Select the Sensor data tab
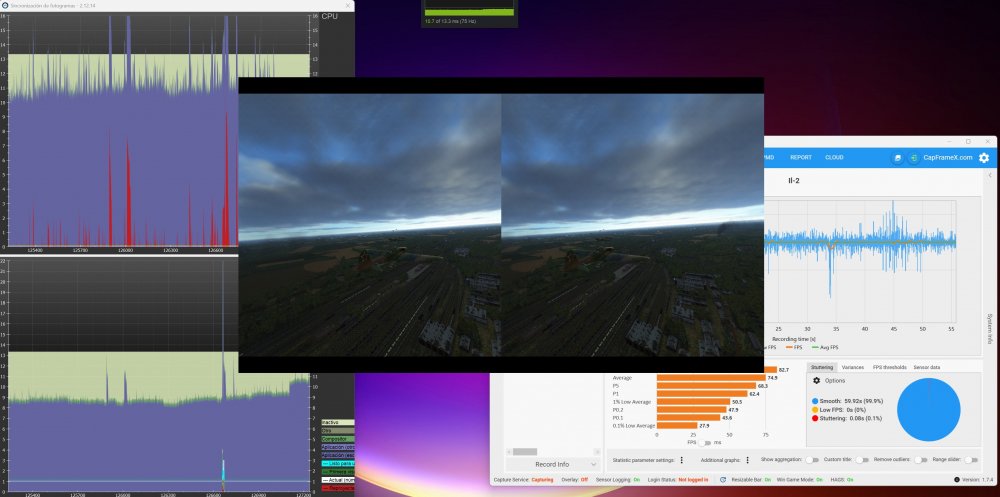The height and width of the screenshot is (497, 1000). (x=927, y=367)
